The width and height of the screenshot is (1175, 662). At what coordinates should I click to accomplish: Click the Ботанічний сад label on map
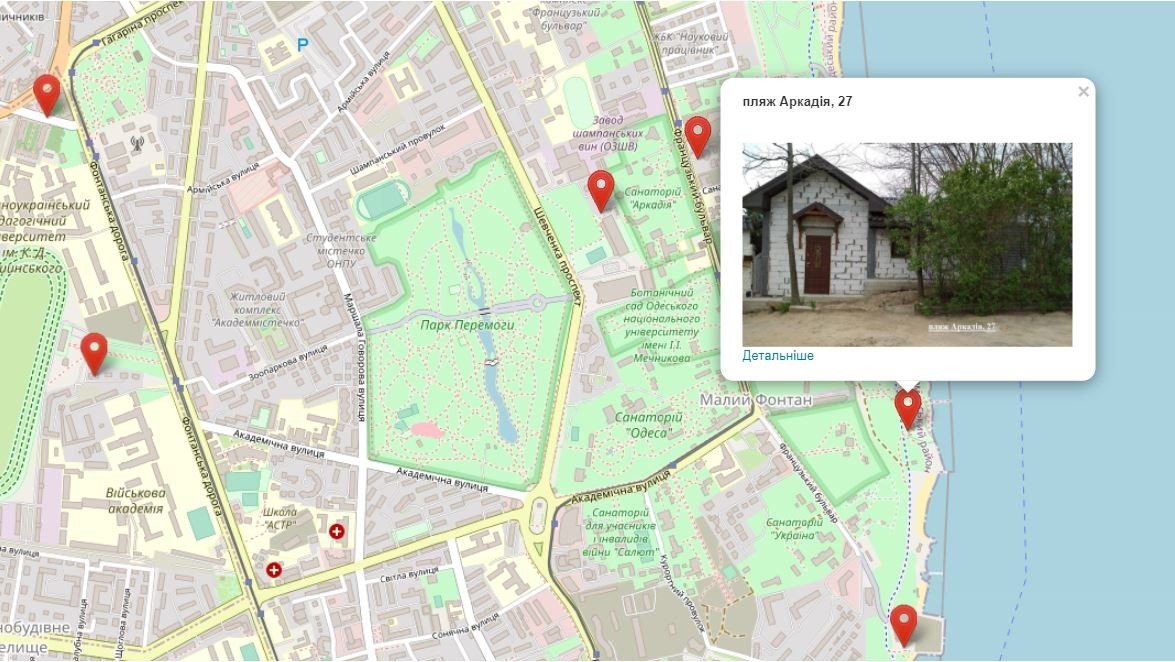(661, 325)
